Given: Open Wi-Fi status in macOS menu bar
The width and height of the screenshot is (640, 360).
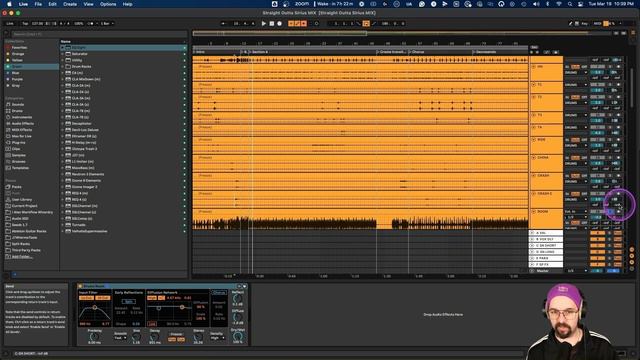Looking at the screenshot, I should click(559, 4).
